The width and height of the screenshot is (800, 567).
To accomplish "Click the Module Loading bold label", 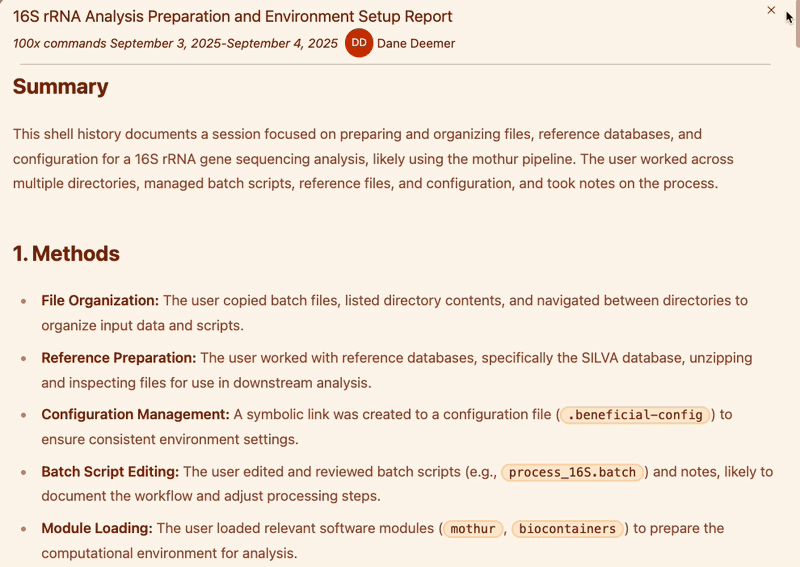I will 96,528.
